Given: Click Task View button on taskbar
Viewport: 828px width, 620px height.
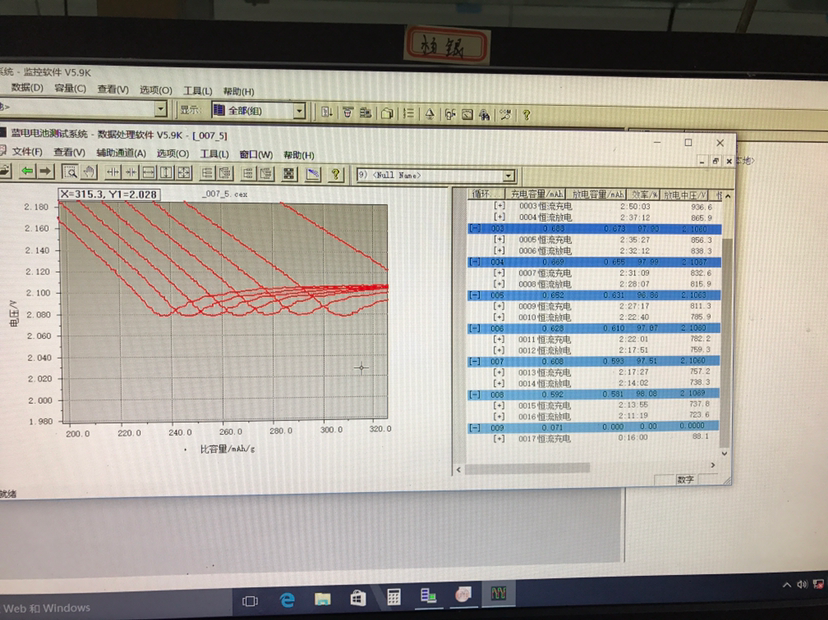Looking at the screenshot, I should click(x=250, y=601).
